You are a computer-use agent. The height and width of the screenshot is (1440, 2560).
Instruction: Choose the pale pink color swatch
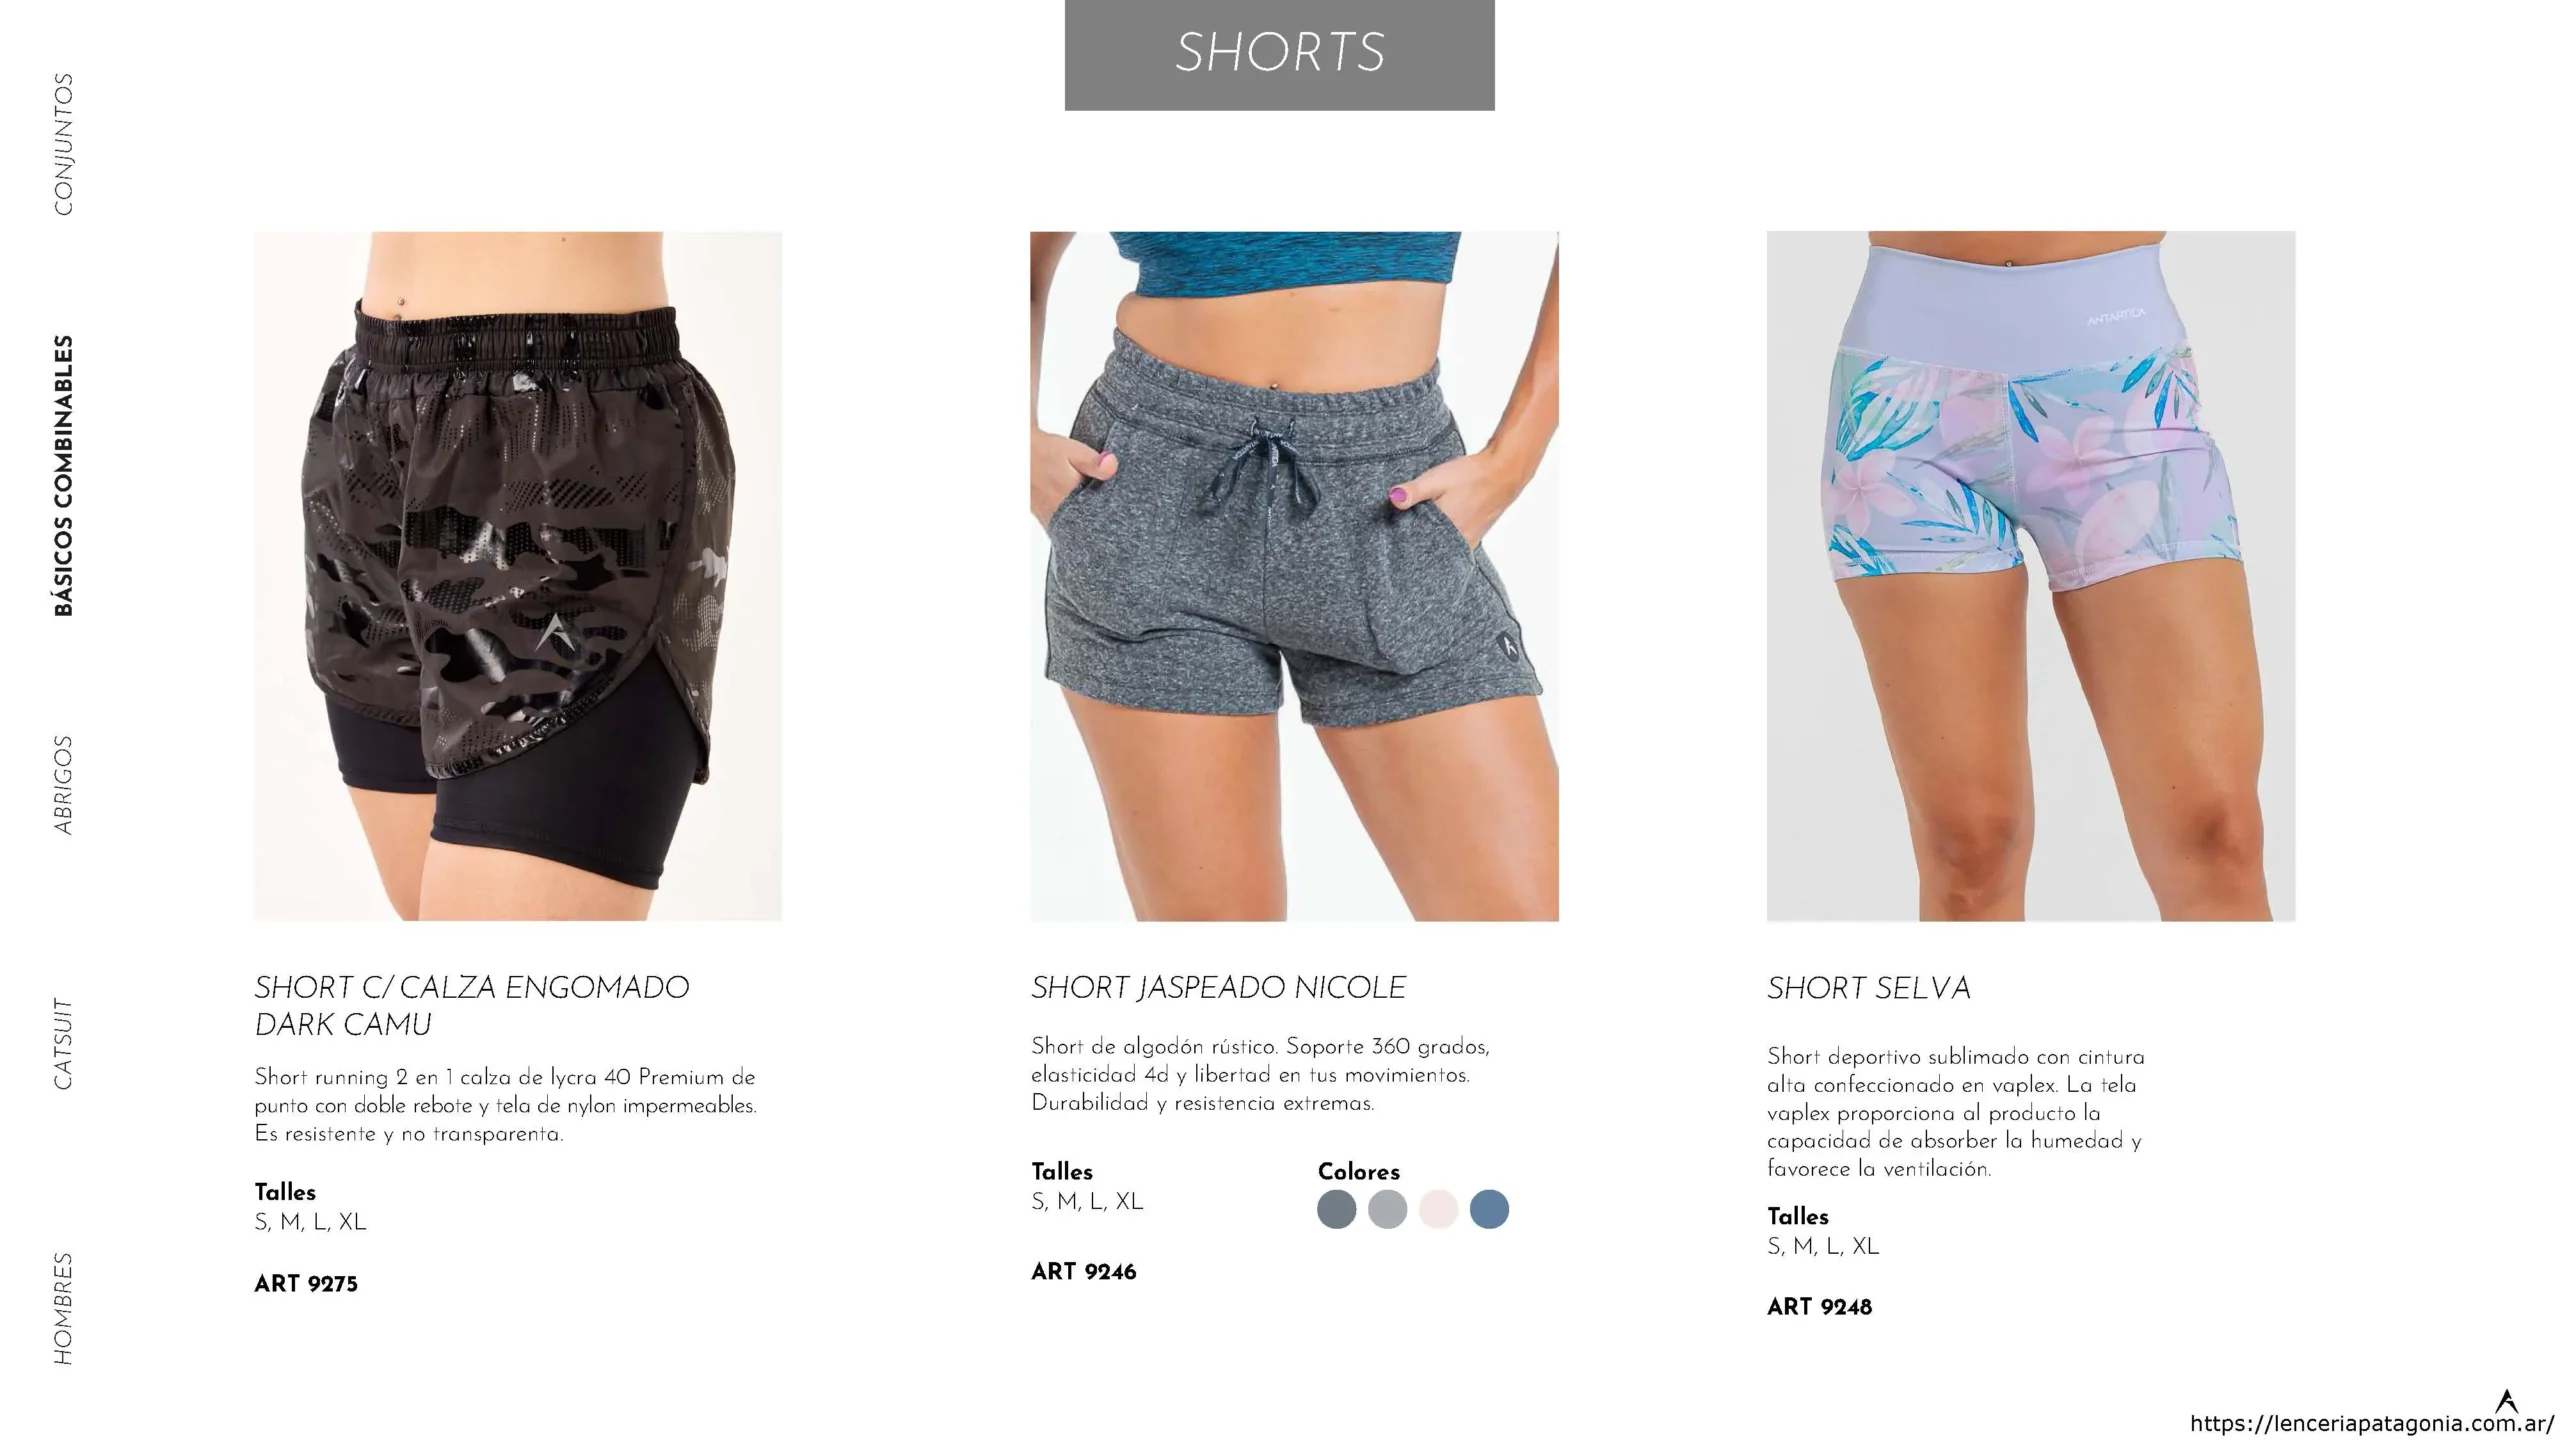coord(1438,1209)
